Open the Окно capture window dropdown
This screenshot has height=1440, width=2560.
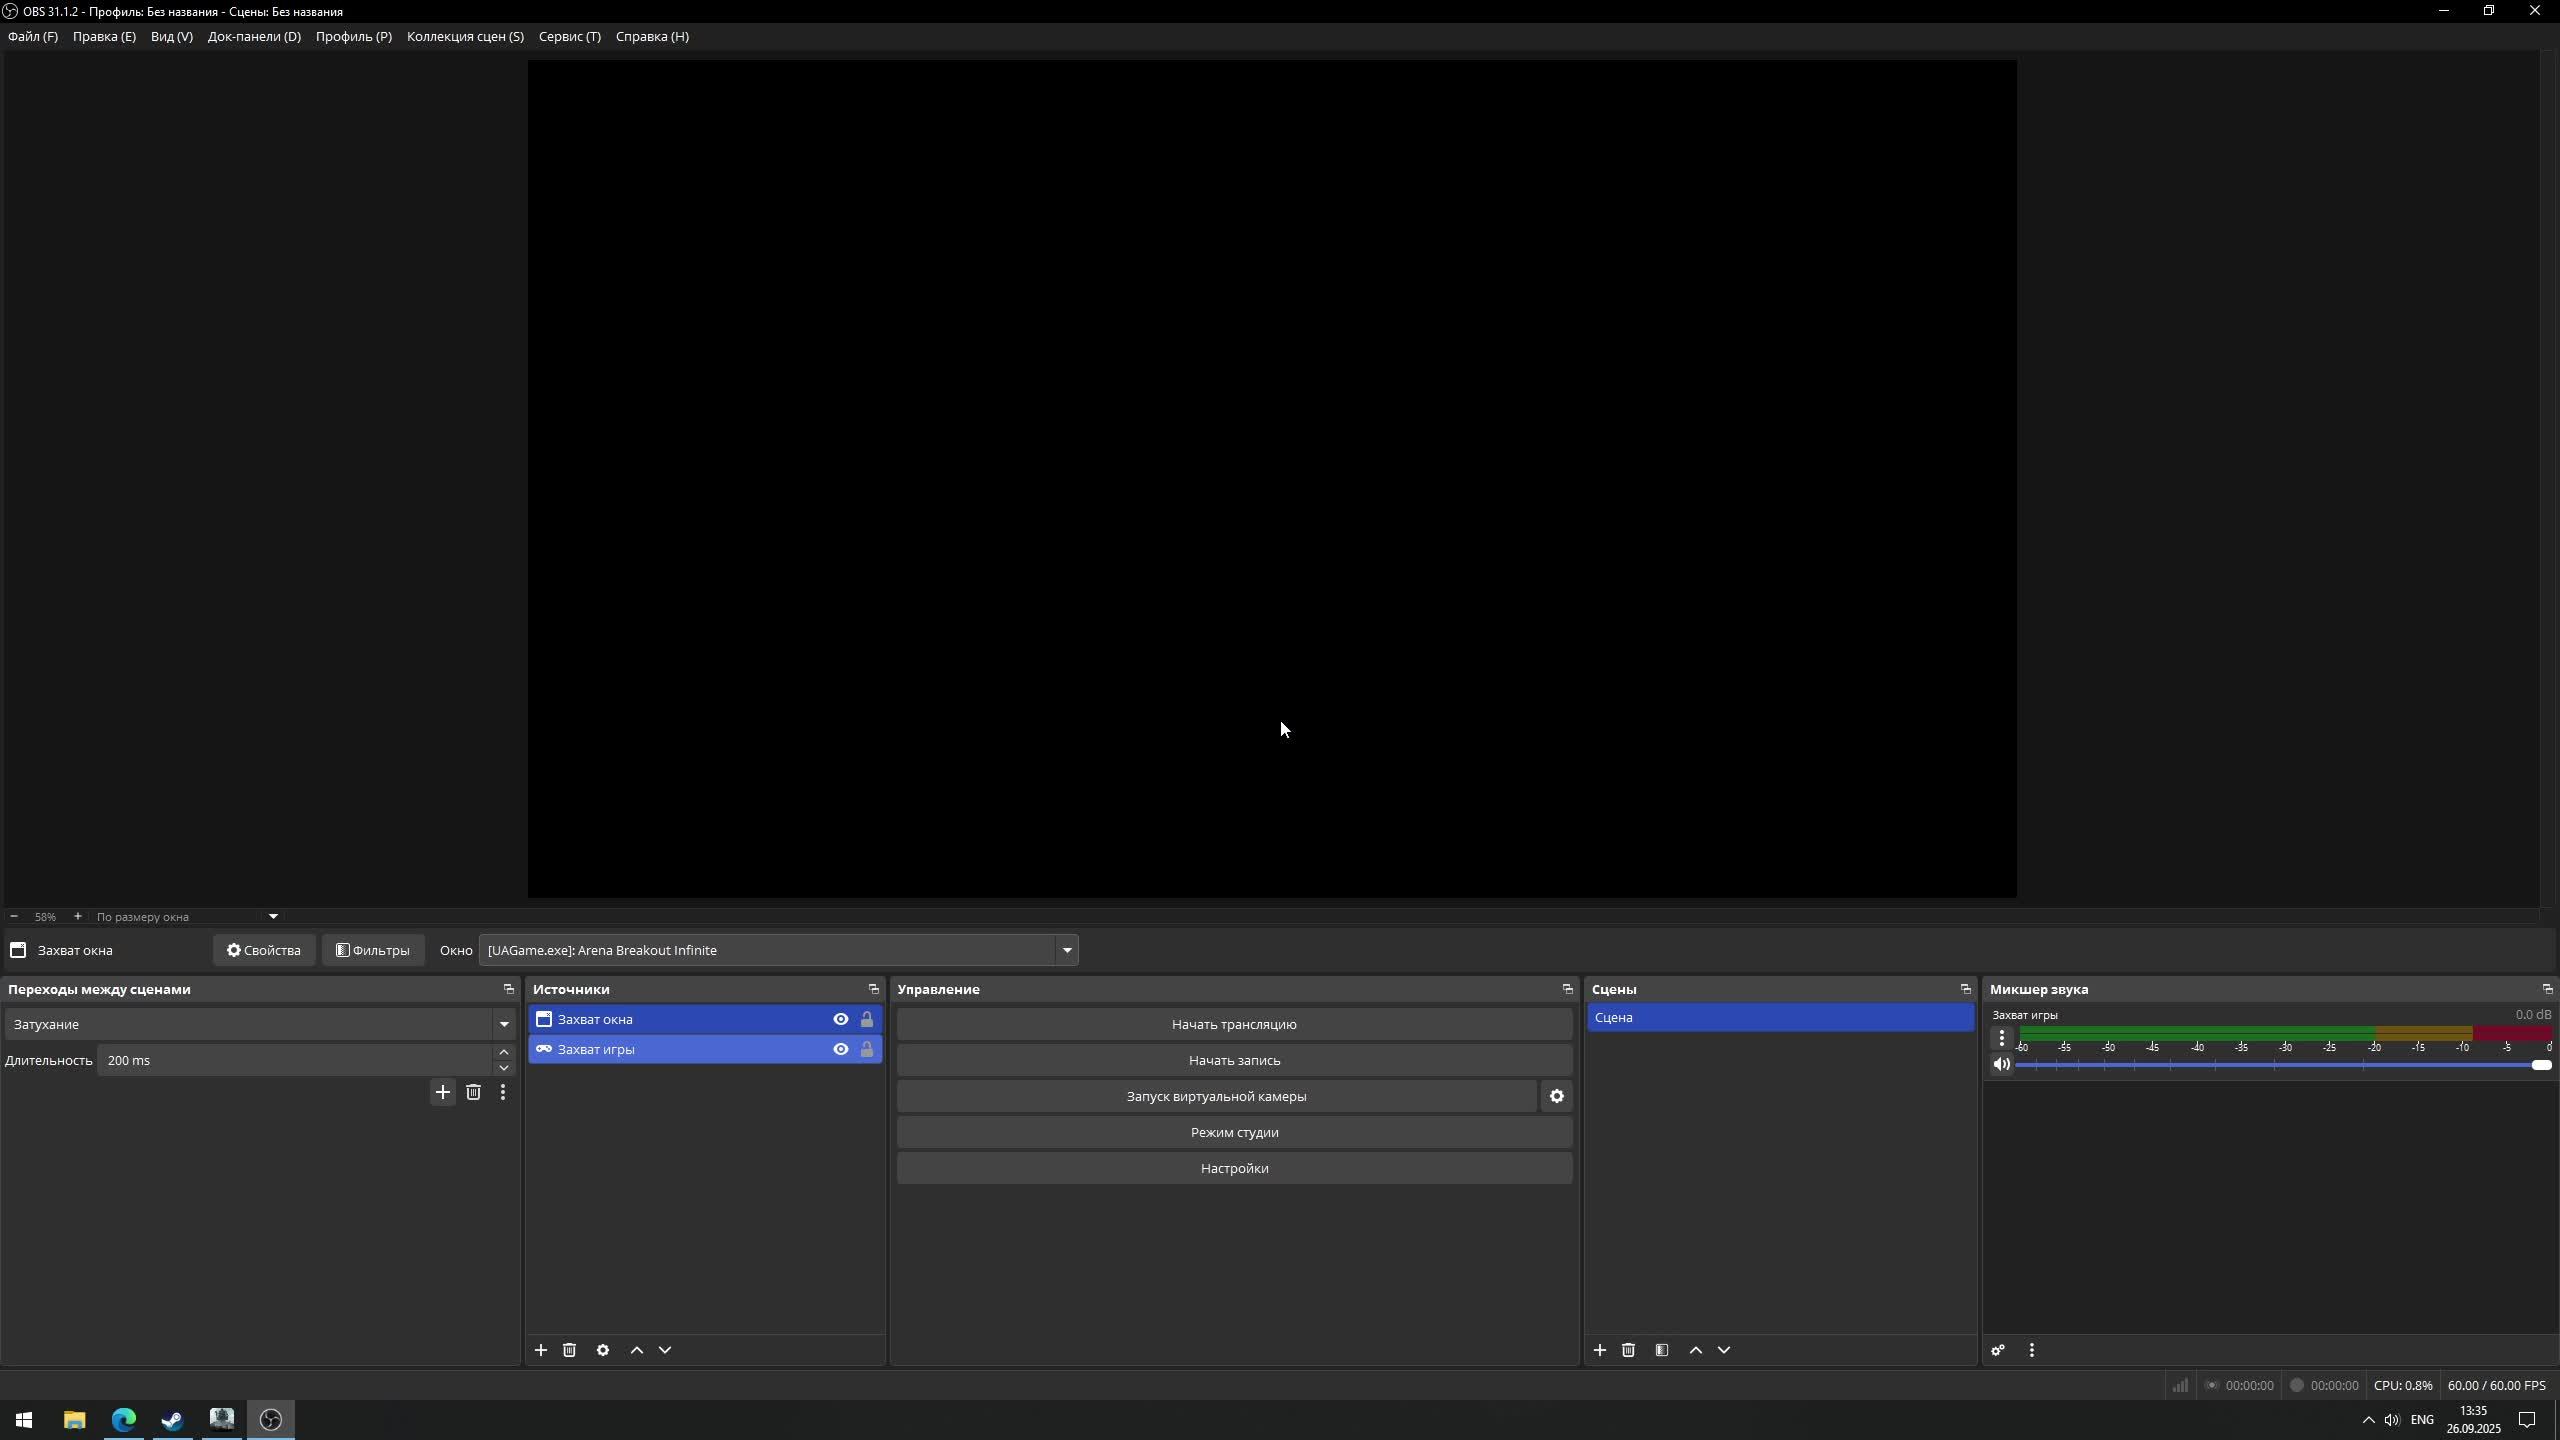(x=1066, y=950)
